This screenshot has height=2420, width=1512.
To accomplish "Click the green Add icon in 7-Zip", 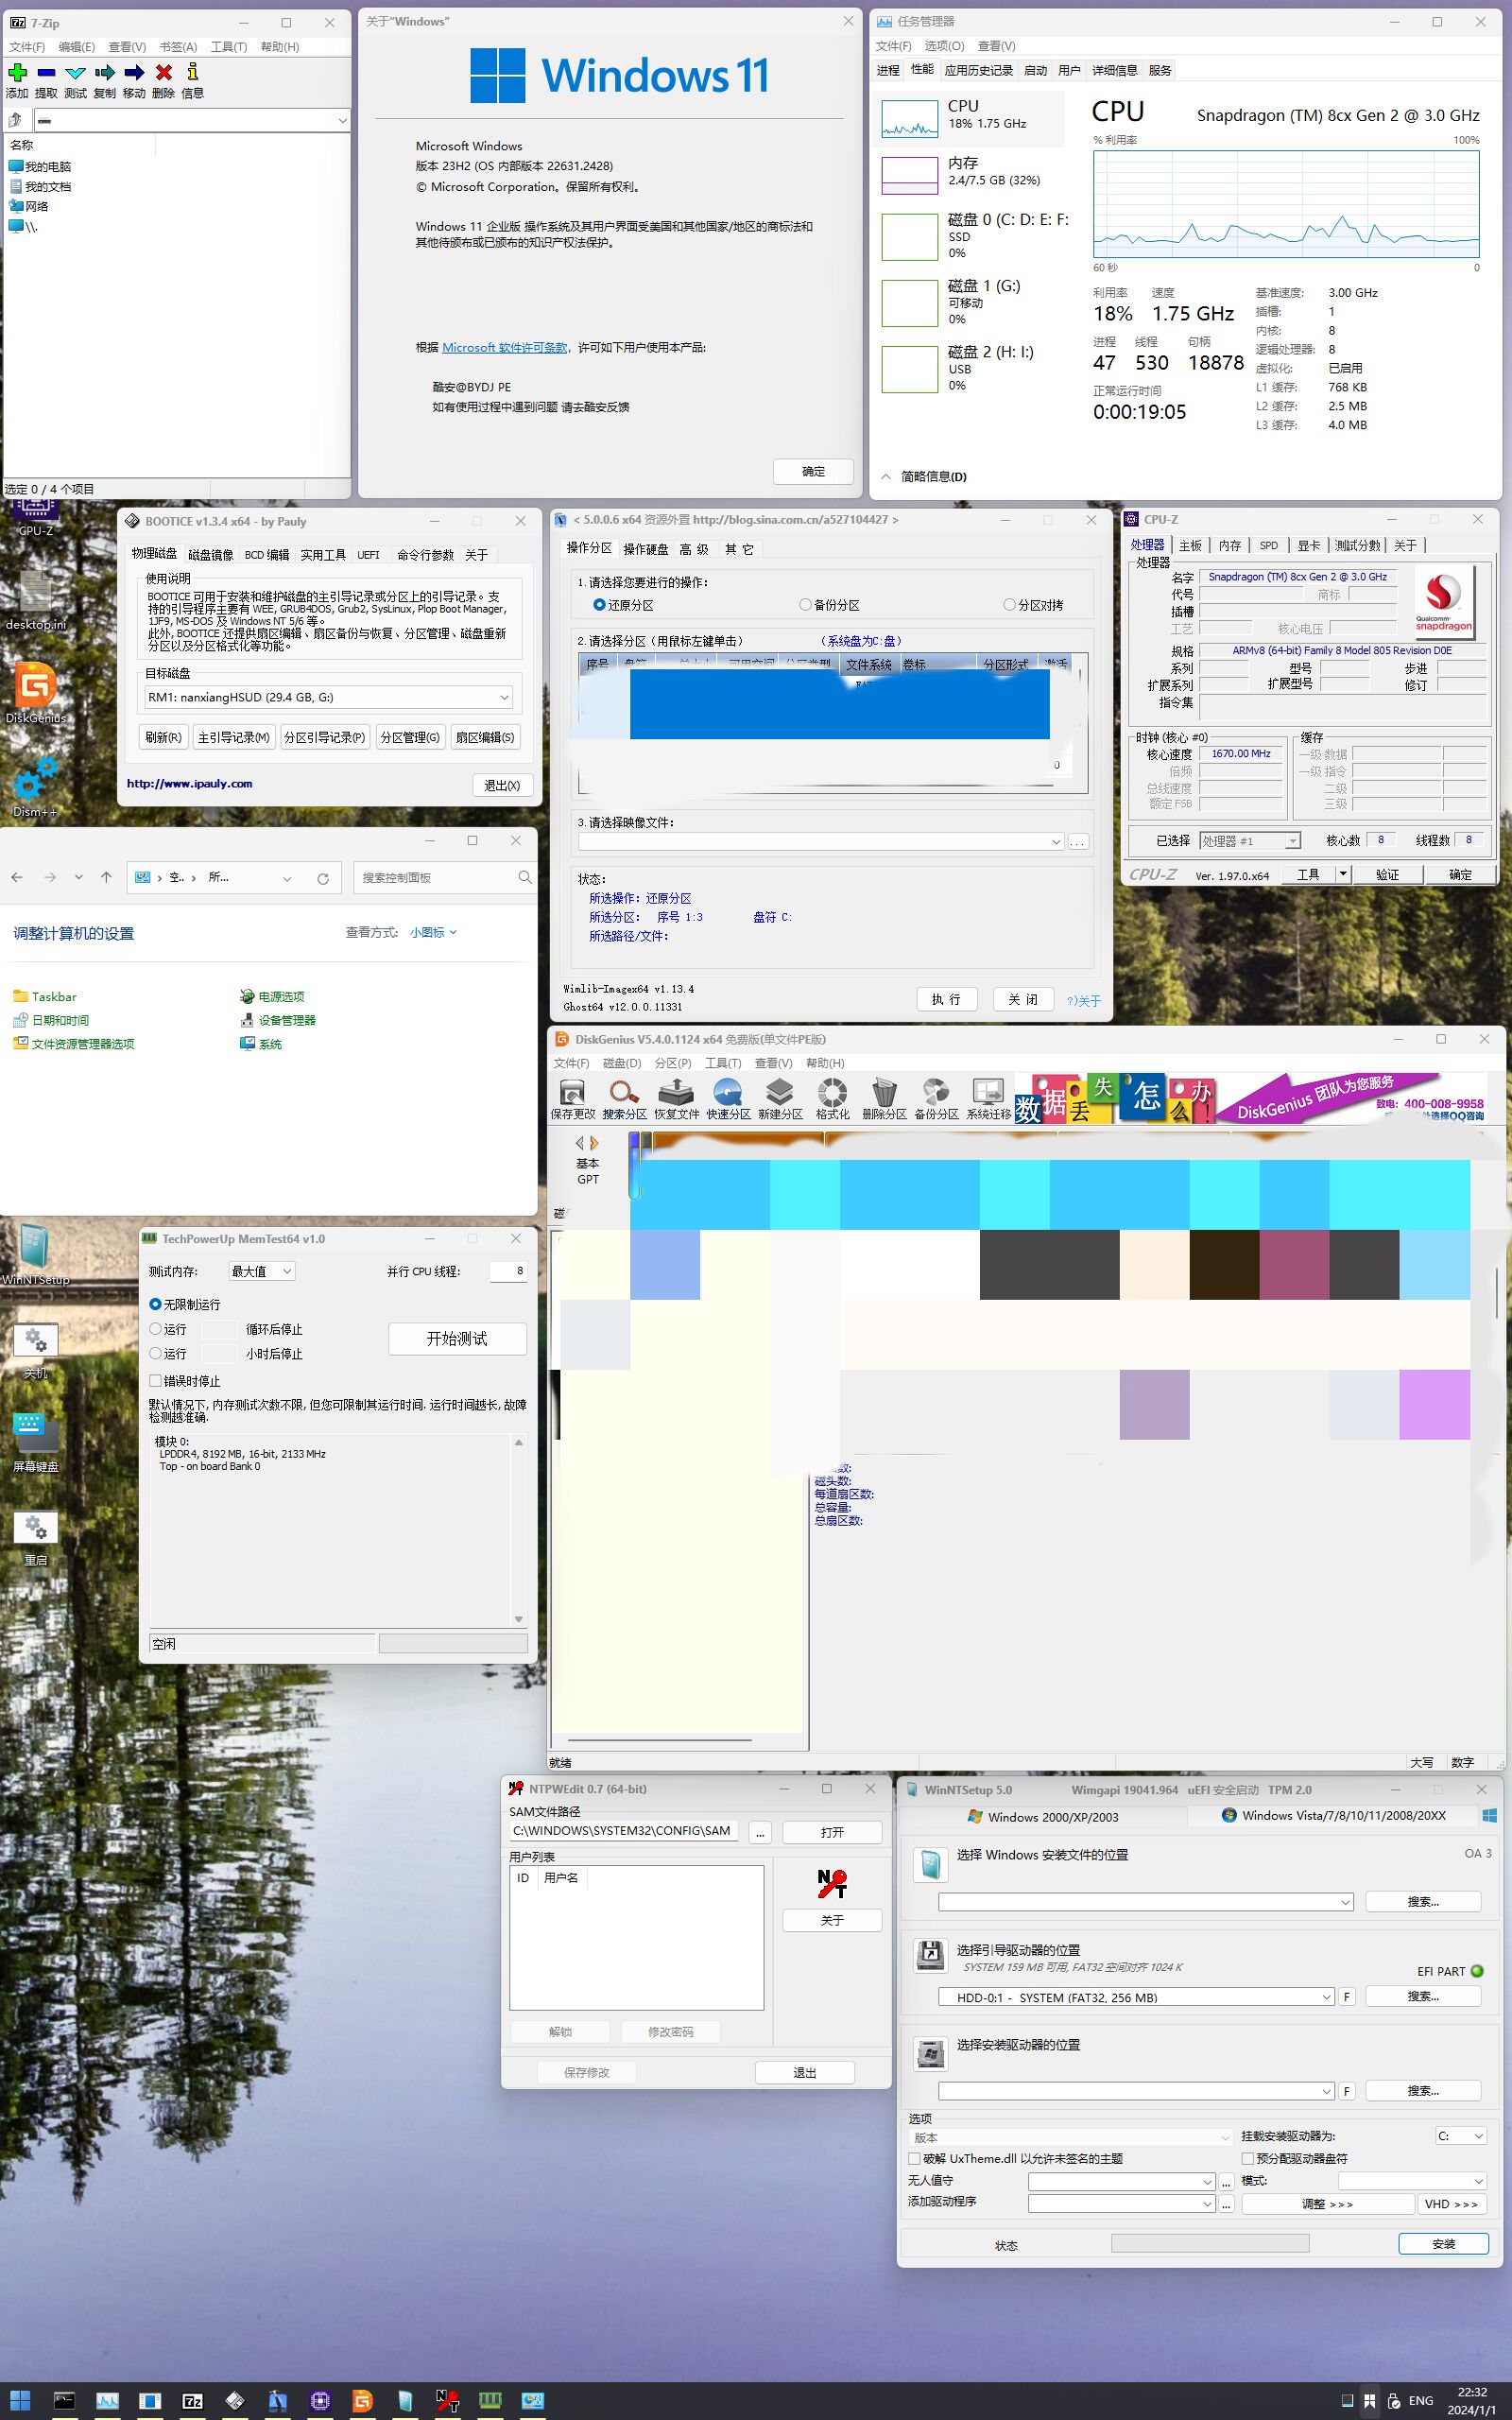I will [x=17, y=72].
